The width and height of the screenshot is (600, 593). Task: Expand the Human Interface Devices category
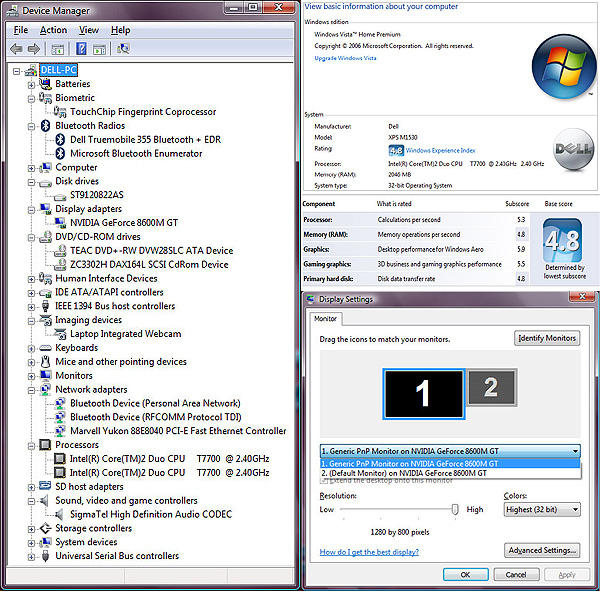pyautogui.click(x=31, y=279)
